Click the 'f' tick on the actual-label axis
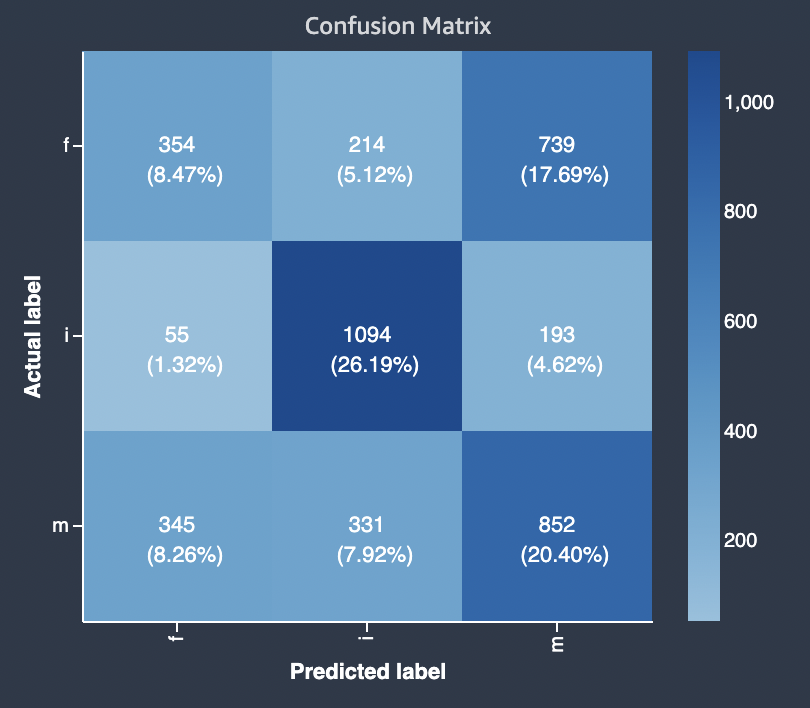 tap(67, 146)
